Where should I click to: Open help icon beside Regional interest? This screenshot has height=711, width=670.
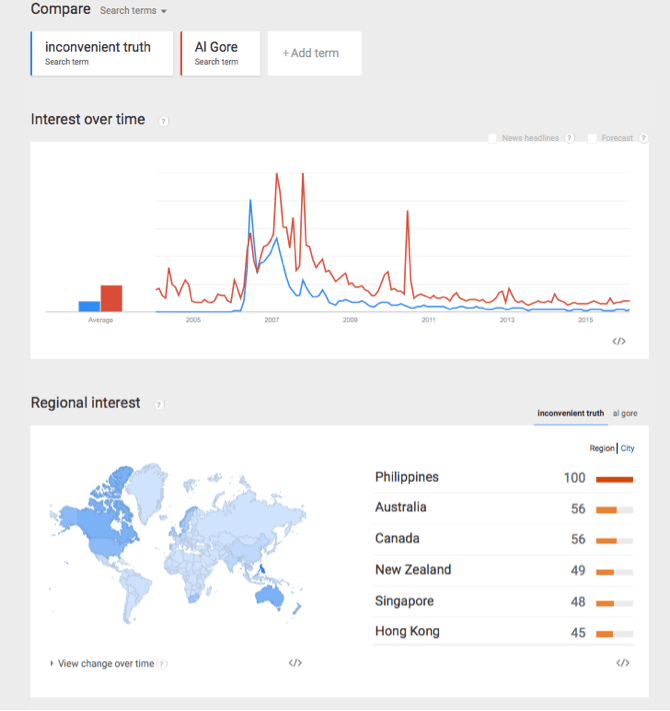(159, 404)
